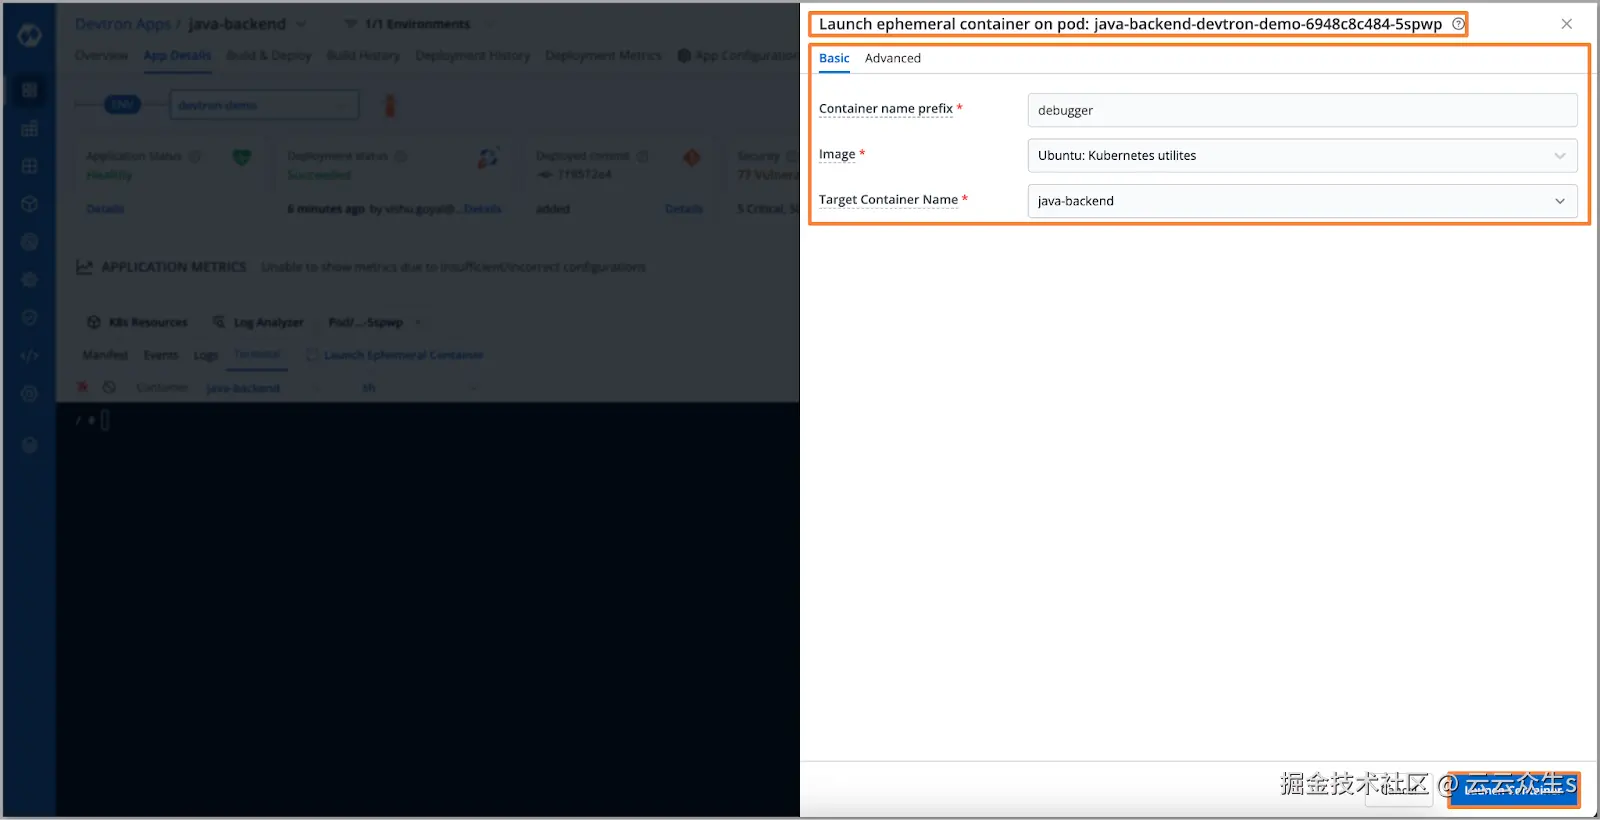Click the Deployed commit git icon
The height and width of the screenshot is (820, 1600).
[691, 157]
